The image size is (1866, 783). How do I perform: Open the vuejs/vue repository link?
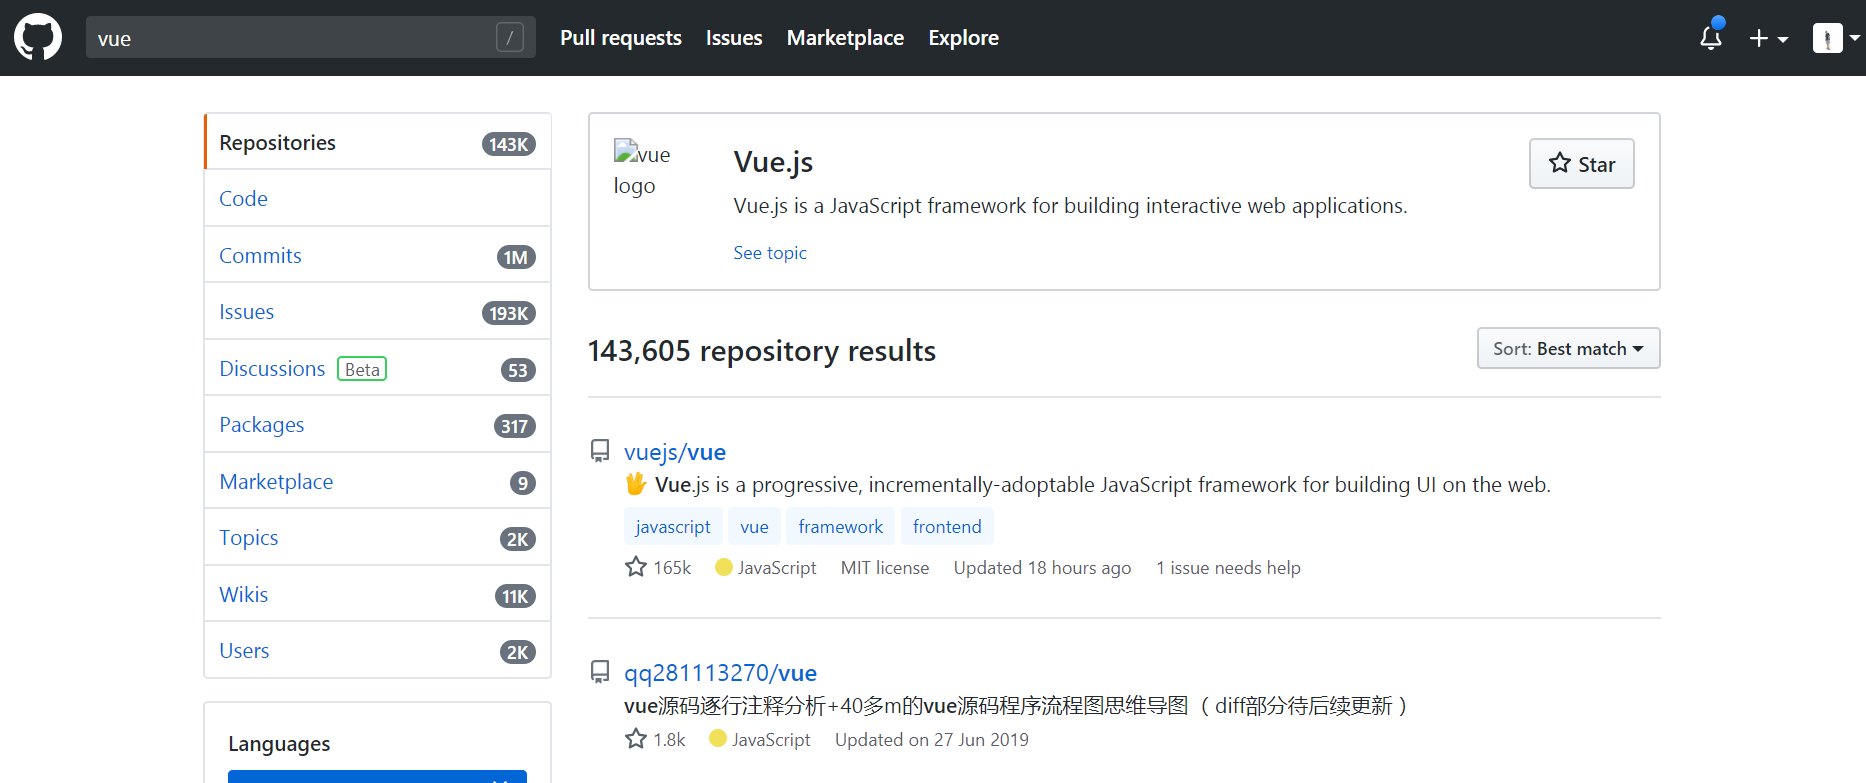[x=675, y=452]
